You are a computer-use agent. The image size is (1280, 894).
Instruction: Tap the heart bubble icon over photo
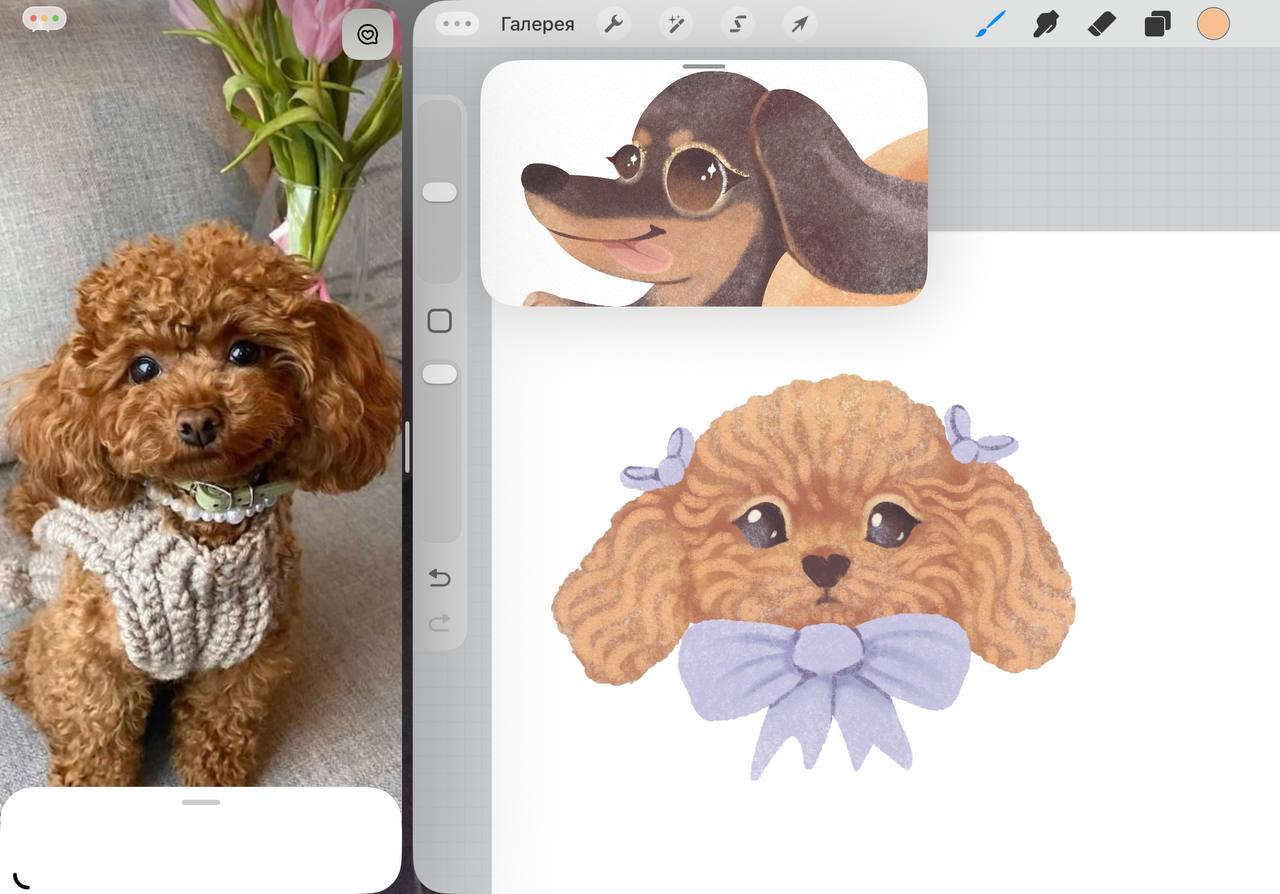pos(367,35)
